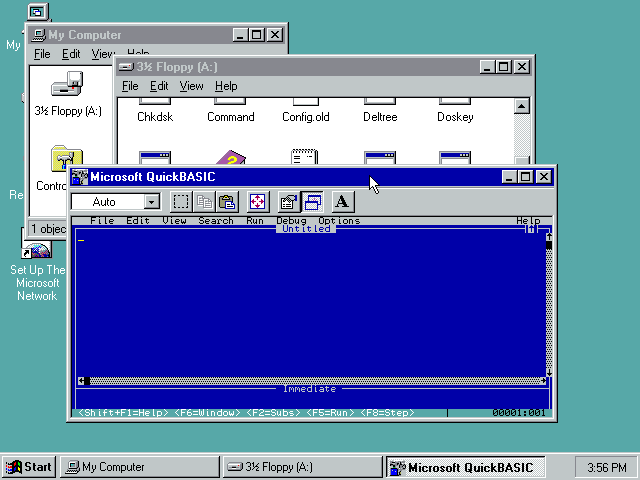Expand the Auto font size dropdown
This screenshot has height=480, width=640.
click(151, 202)
